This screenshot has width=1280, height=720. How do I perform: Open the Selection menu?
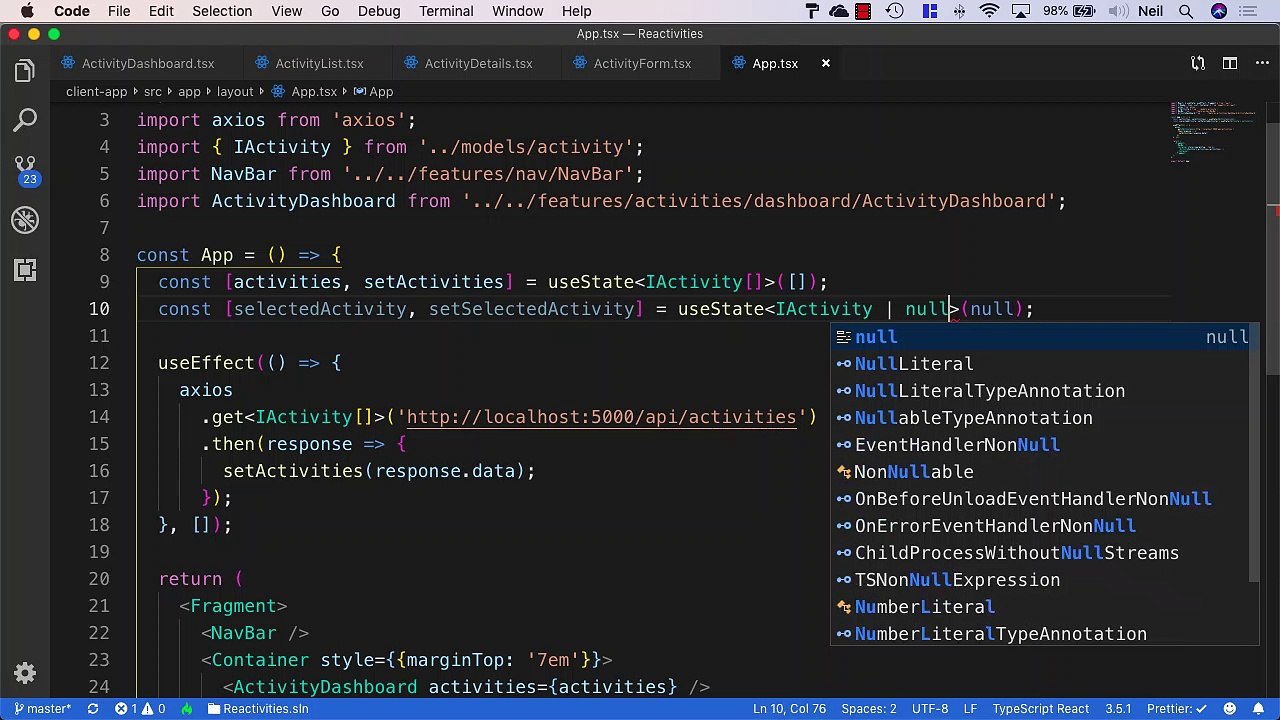(x=222, y=11)
